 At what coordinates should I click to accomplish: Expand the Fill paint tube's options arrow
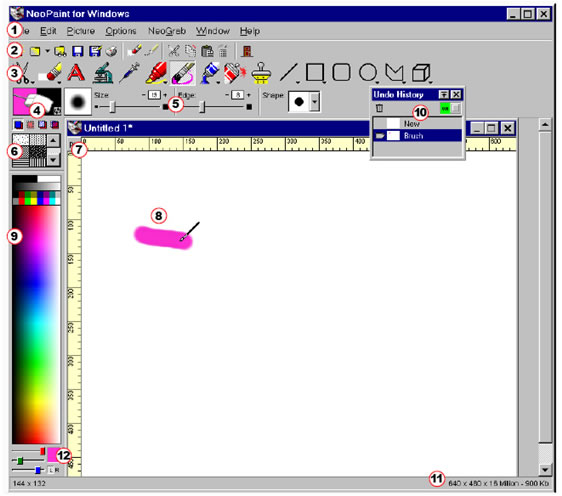pos(218,83)
